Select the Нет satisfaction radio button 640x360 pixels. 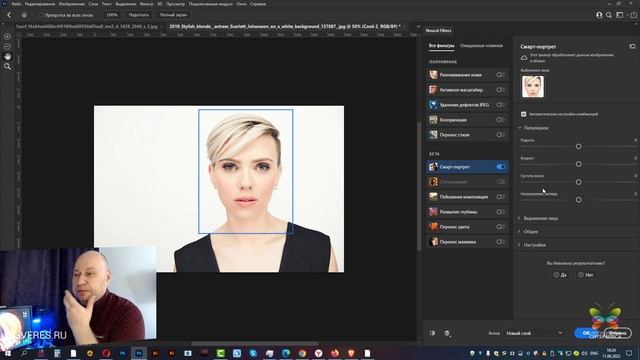[x=581, y=275]
